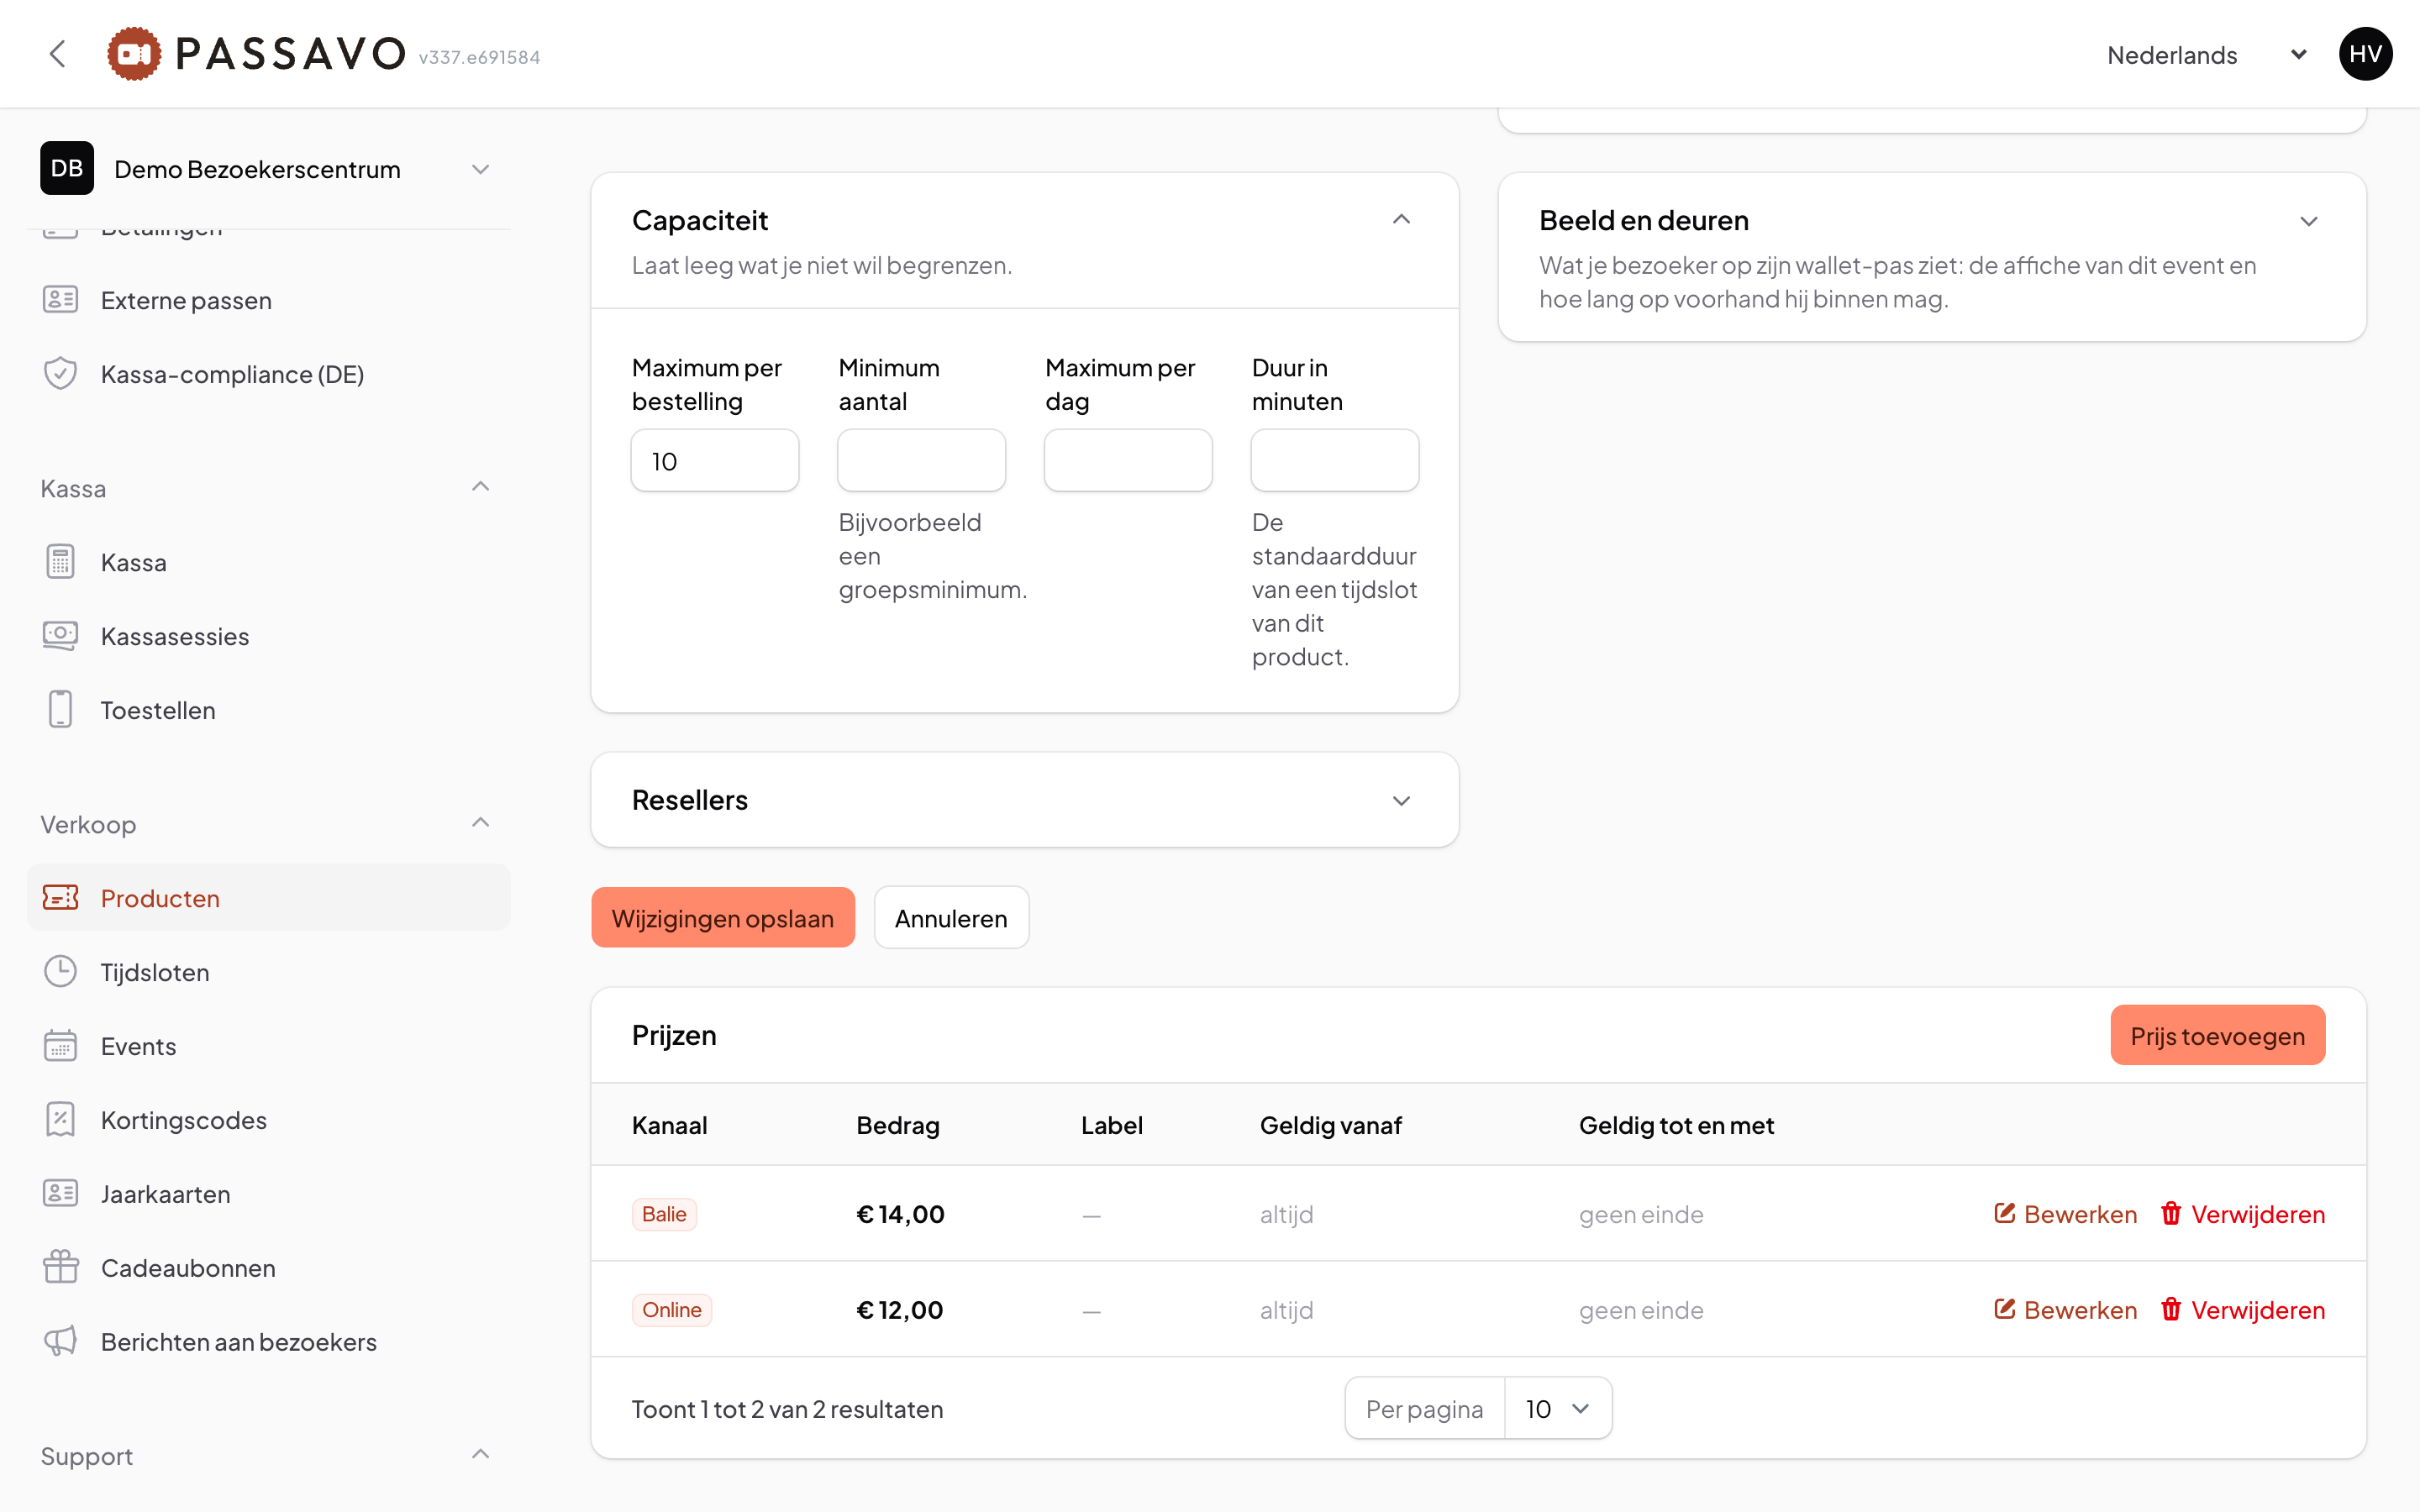This screenshot has width=2420, height=1512.
Task: Click the Kassa calculator icon
Action: point(60,562)
